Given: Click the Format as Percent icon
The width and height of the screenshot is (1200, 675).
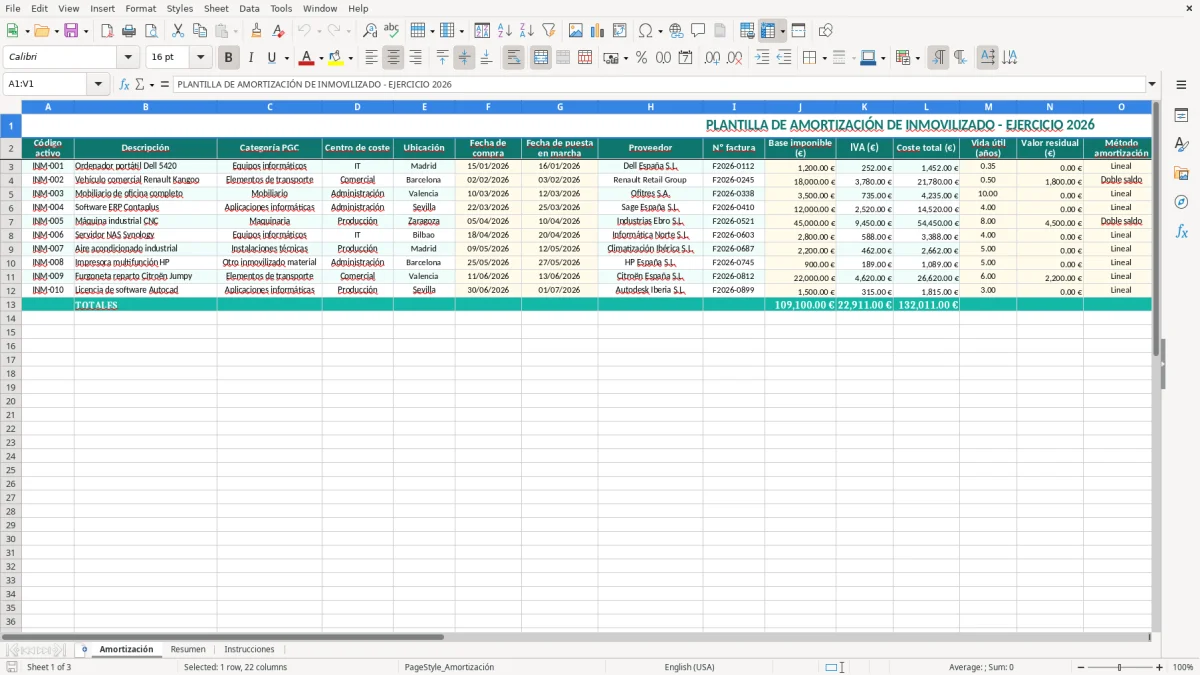Looking at the screenshot, I should click(x=641, y=58).
